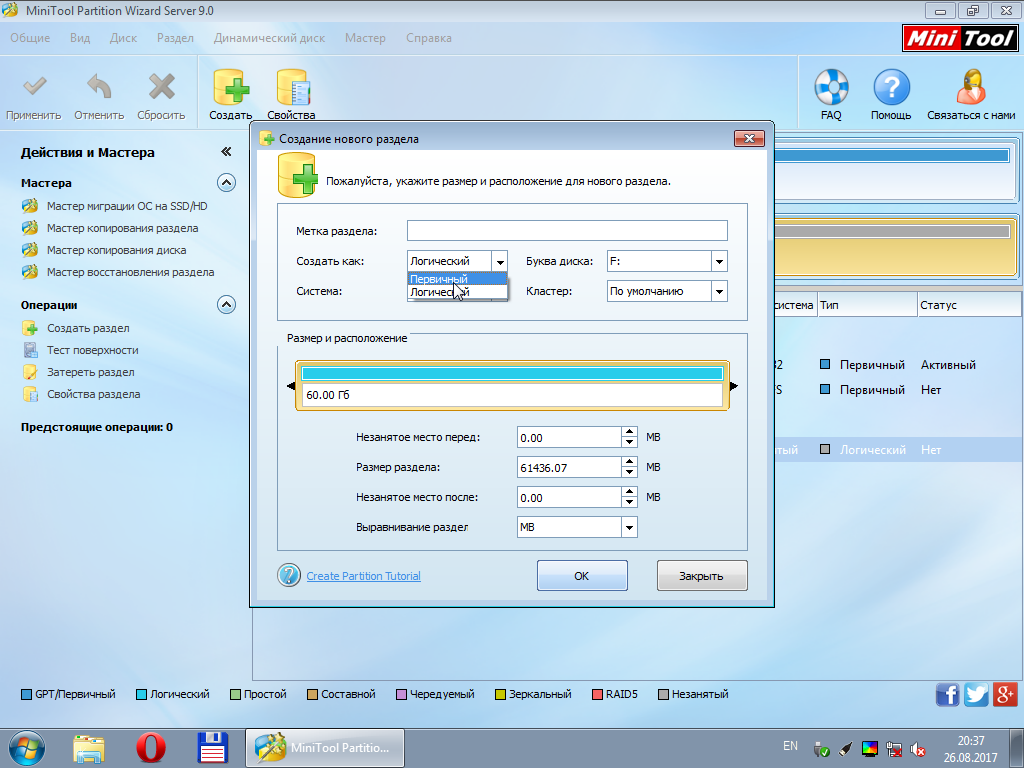Launch Мастер миграции ОС на SSD/HD
The width and height of the screenshot is (1024, 768).
(127, 206)
